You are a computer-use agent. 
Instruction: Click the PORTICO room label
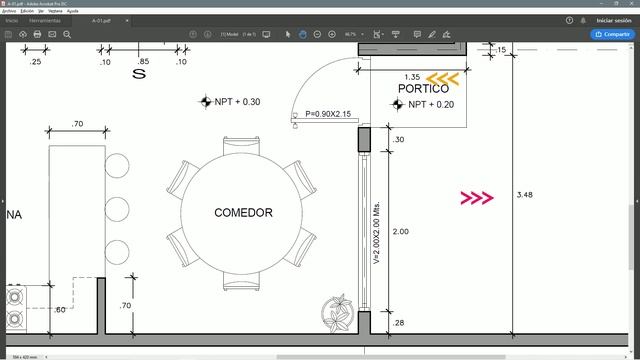coord(424,89)
